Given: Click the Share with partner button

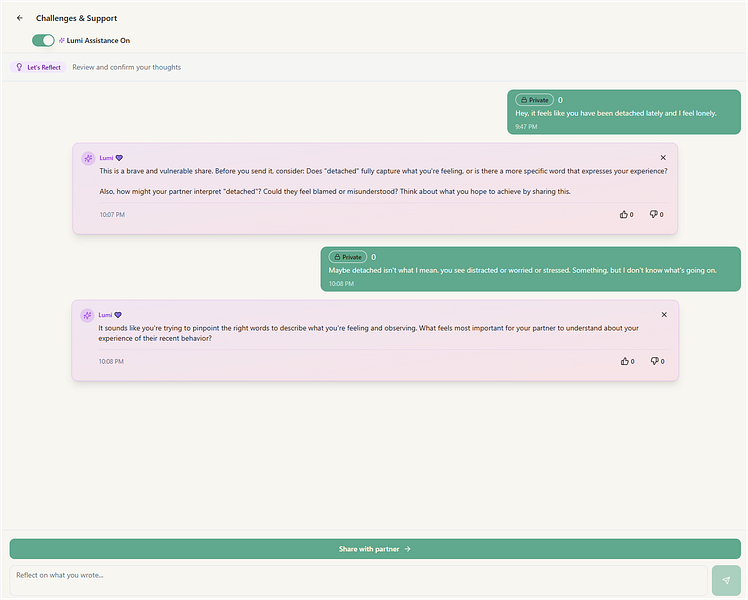Looking at the screenshot, I should (x=375, y=549).
